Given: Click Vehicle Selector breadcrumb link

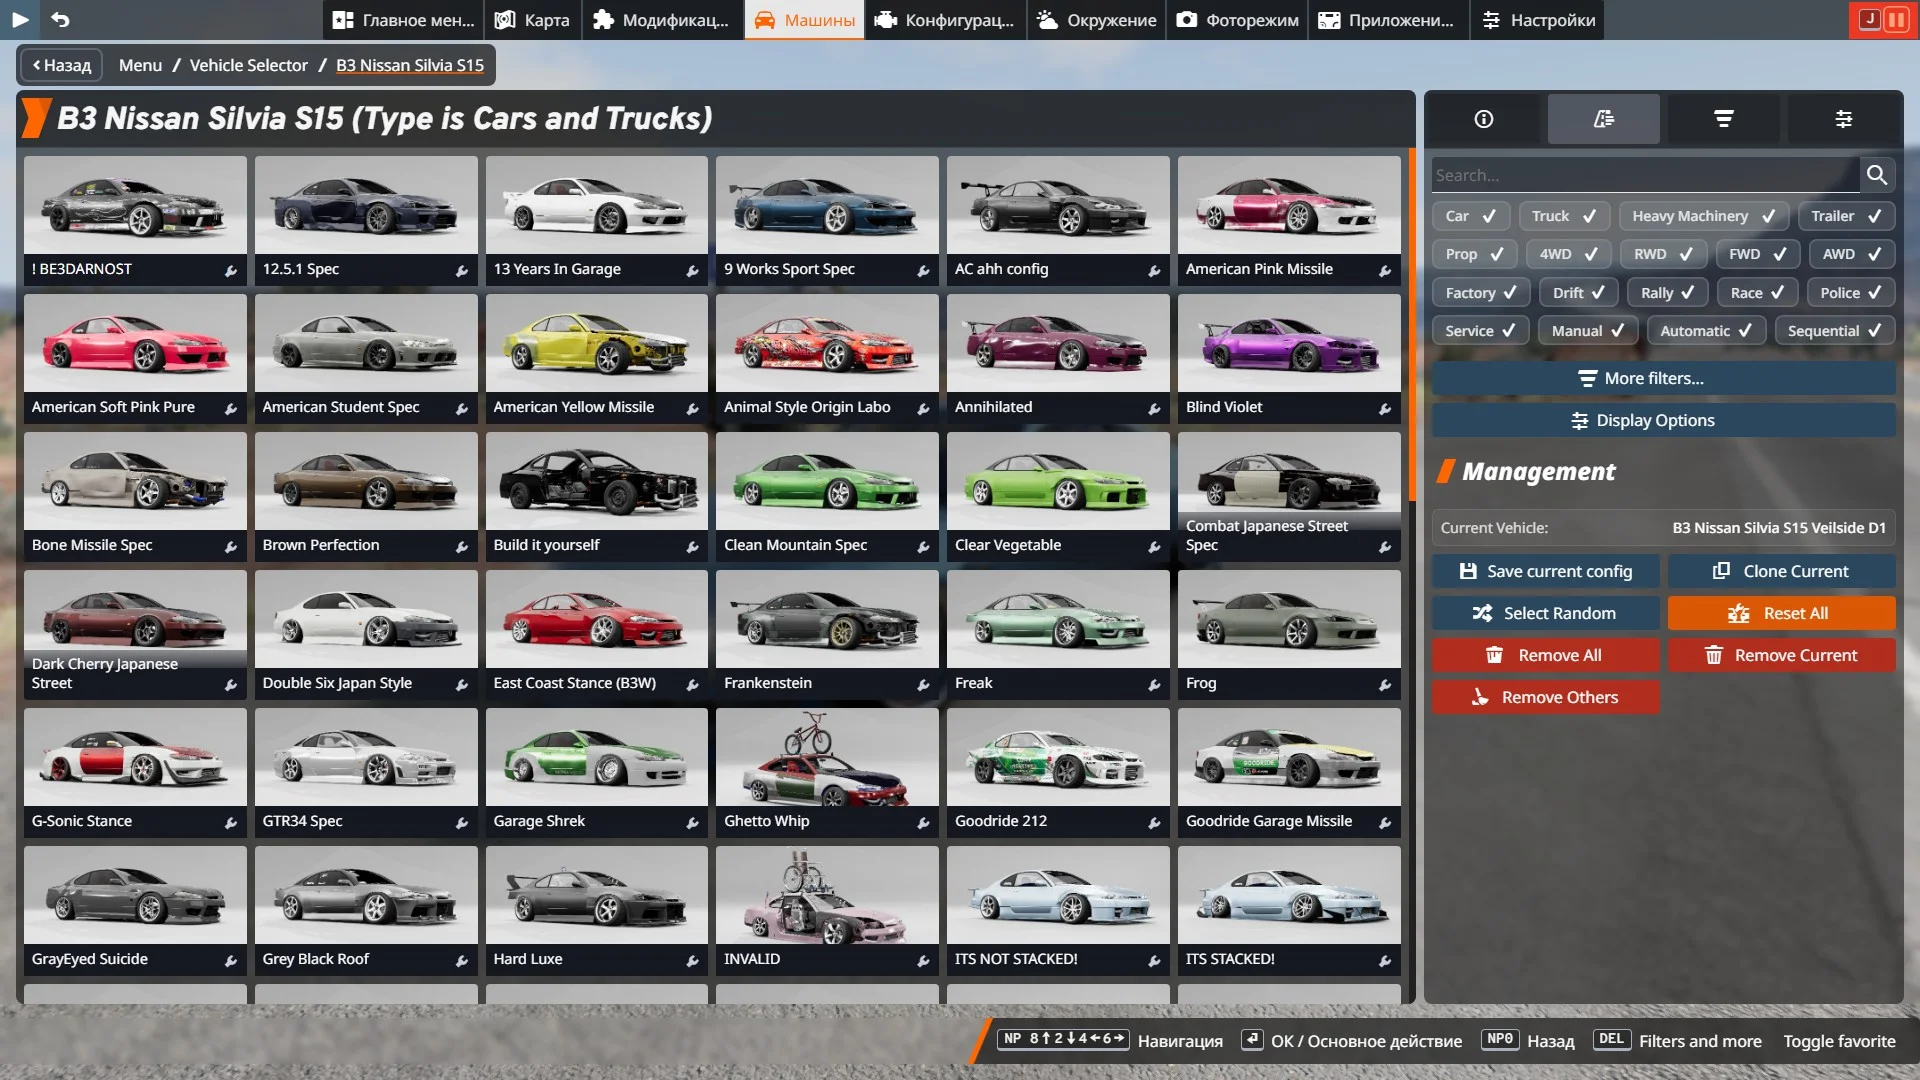Looking at the screenshot, I should tap(249, 65).
